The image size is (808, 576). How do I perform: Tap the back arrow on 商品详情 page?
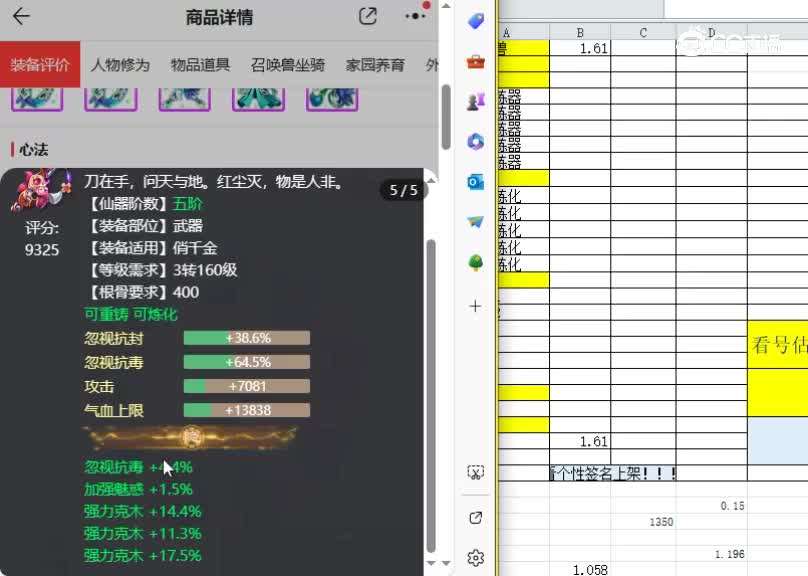click(x=24, y=16)
